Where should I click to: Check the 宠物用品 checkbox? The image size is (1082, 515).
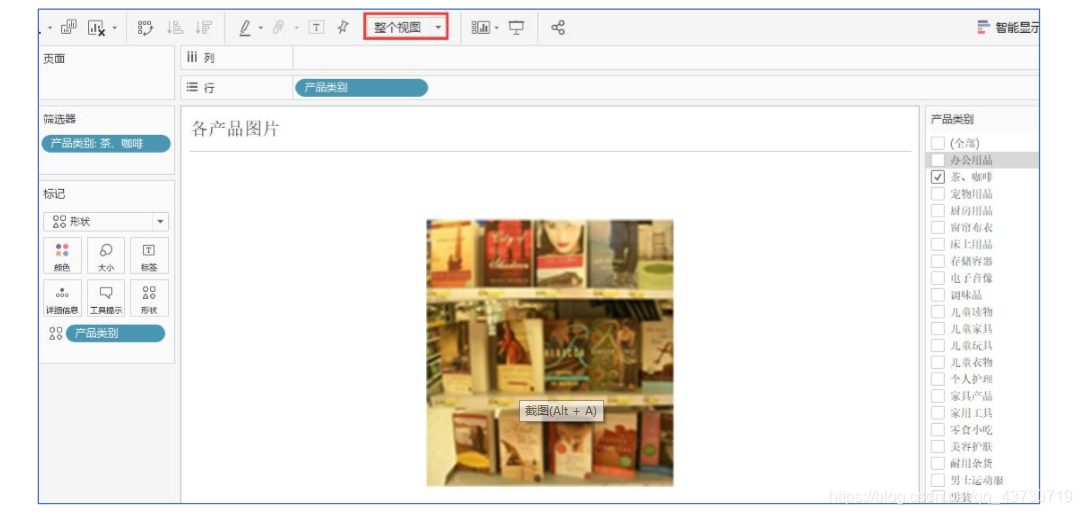click(938, 193)
